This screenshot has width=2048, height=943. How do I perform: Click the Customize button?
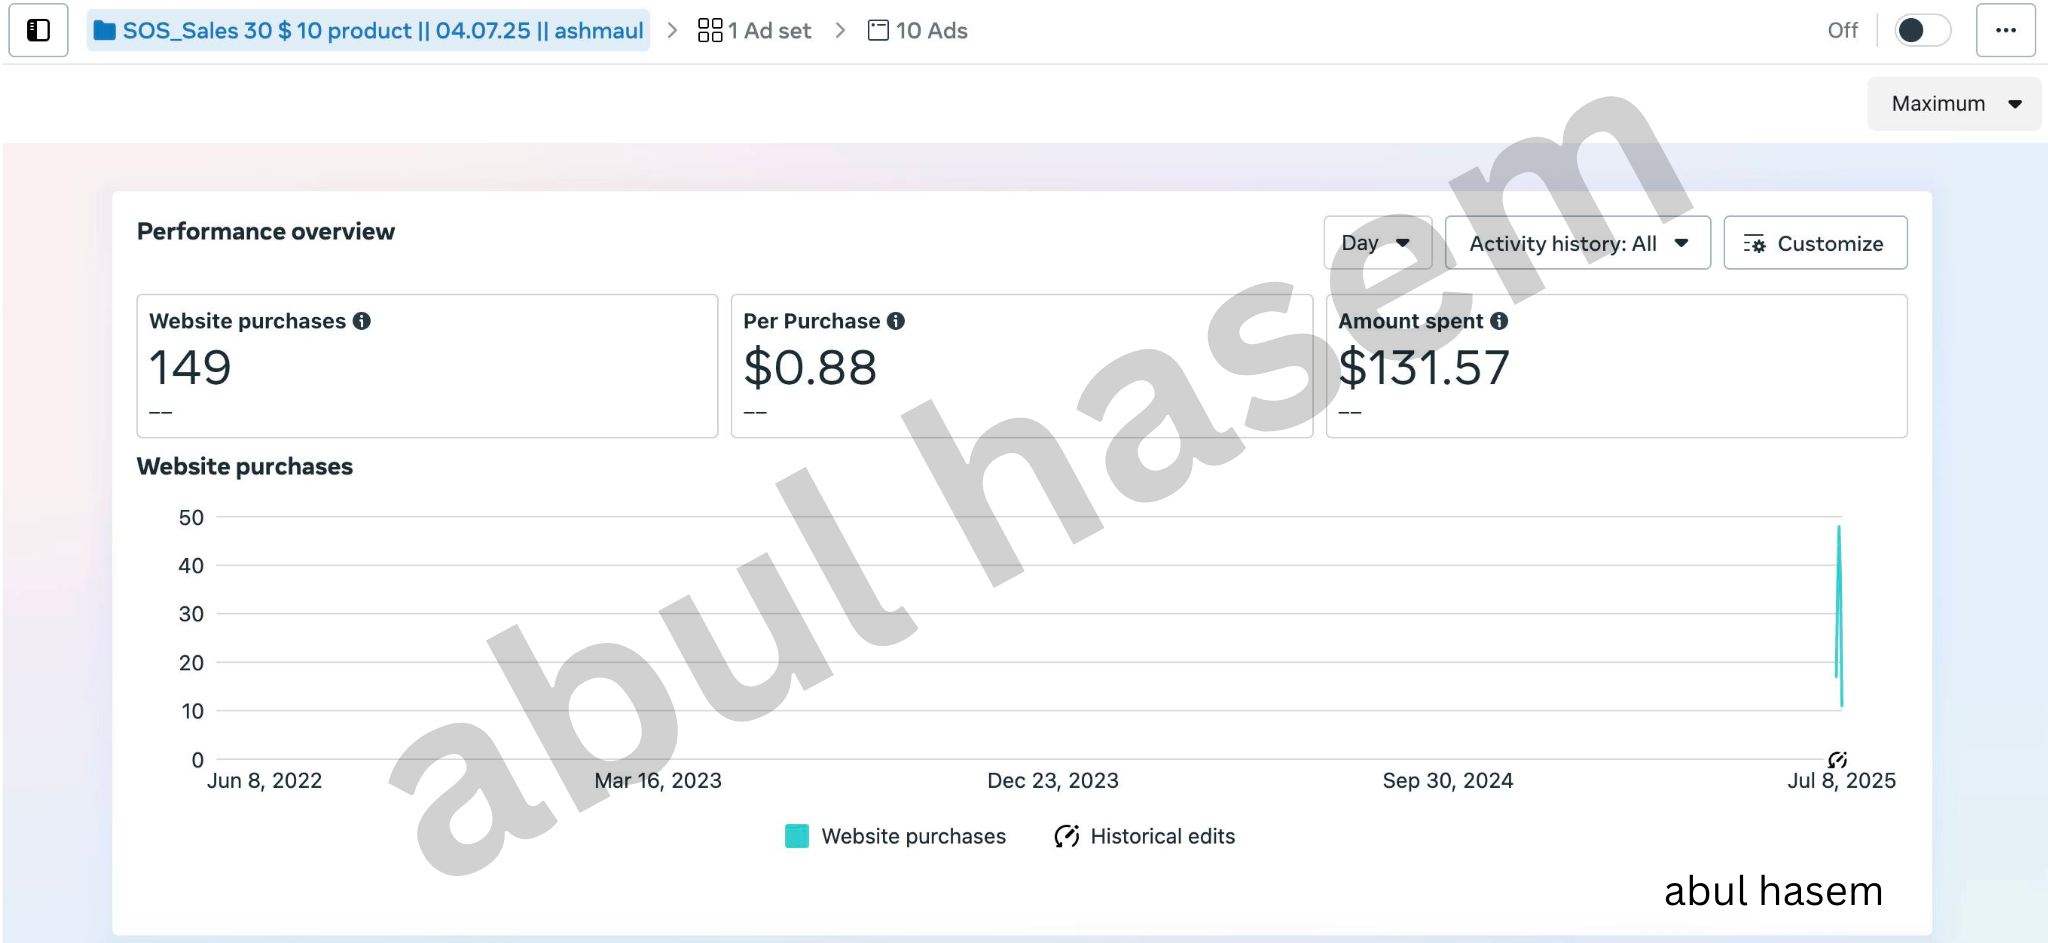pyautogui.click(x=1815, y=243)
